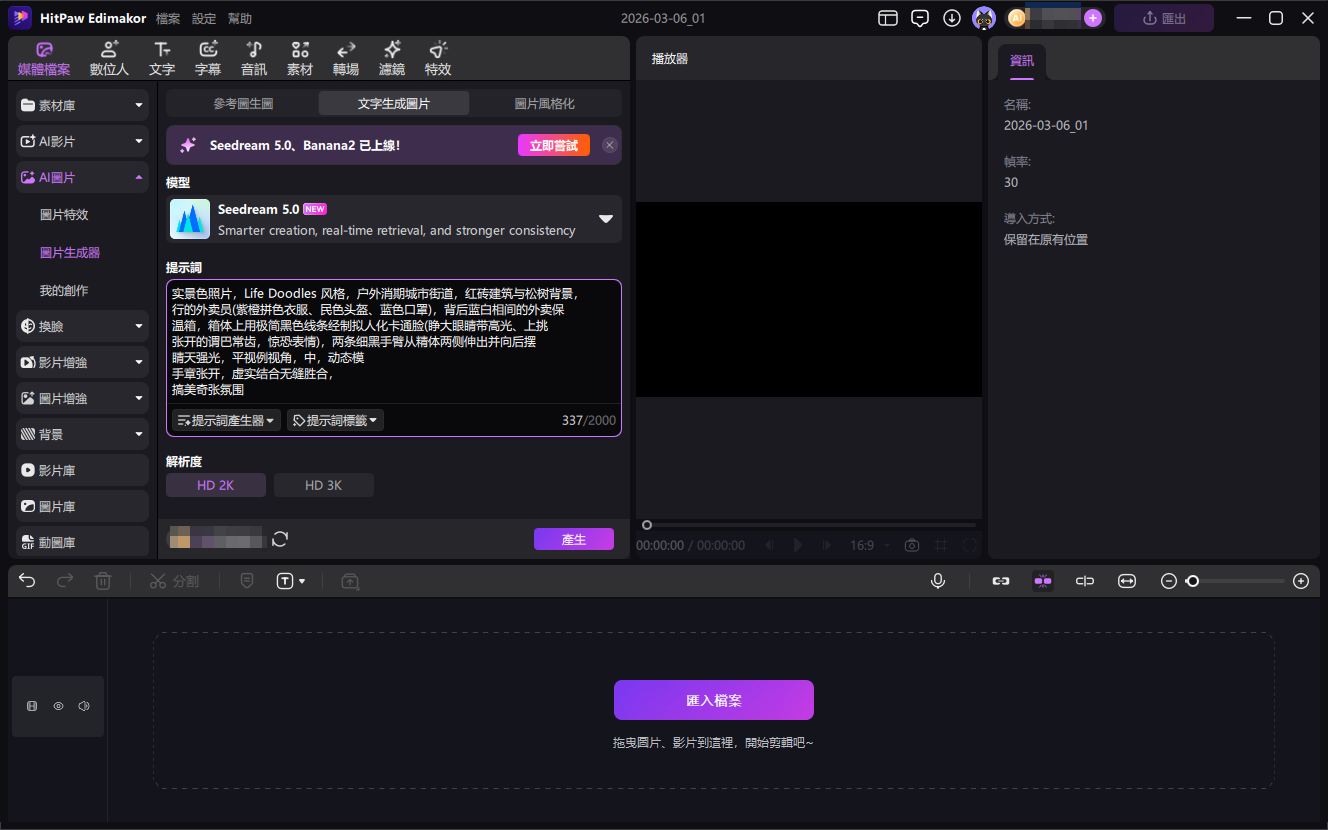Expand the Seedream 5.0 model dropdown

[x=605, y=219]
